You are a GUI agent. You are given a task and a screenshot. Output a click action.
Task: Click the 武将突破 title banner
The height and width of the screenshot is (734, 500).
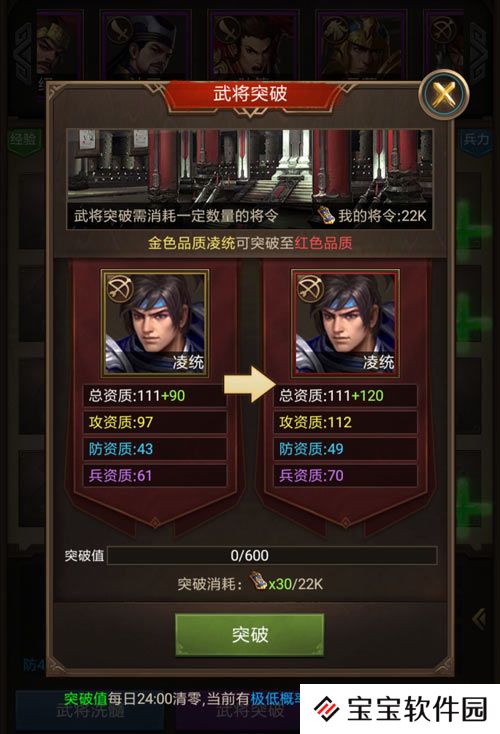[250, 94]
